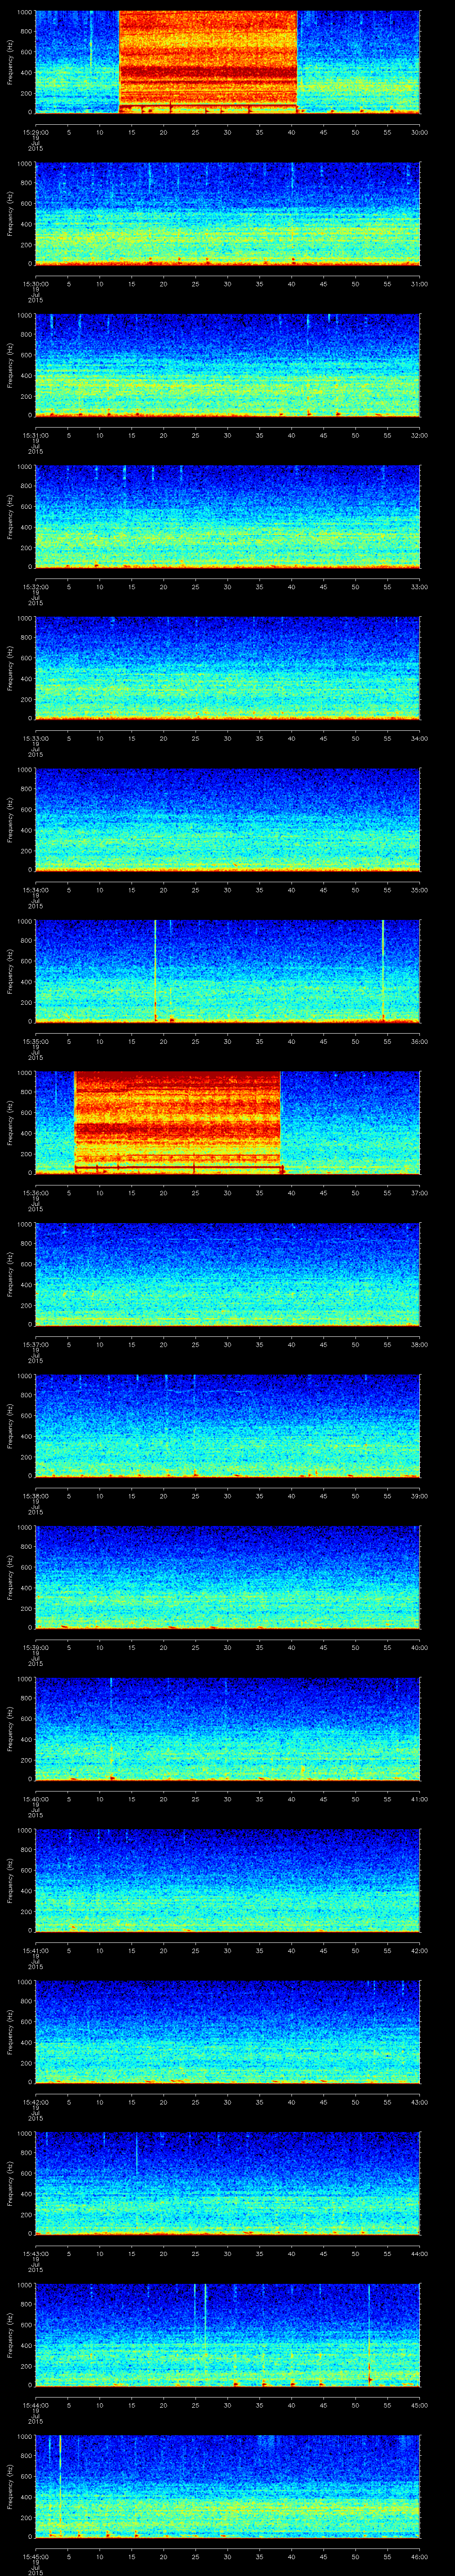
Task: Click the 15:31:00 start time label
Action: [x=35, y=435]
